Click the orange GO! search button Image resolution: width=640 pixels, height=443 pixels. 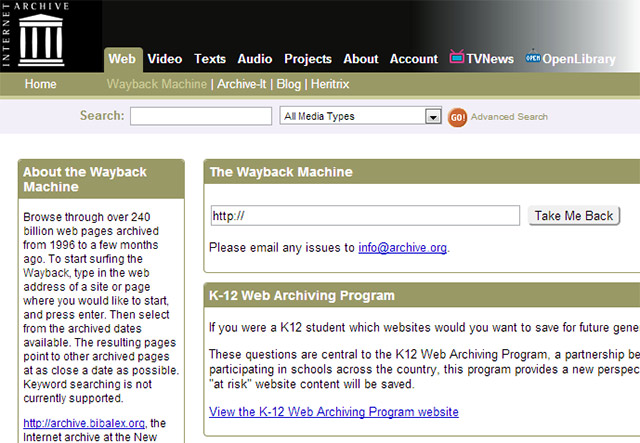pos(457,118)
